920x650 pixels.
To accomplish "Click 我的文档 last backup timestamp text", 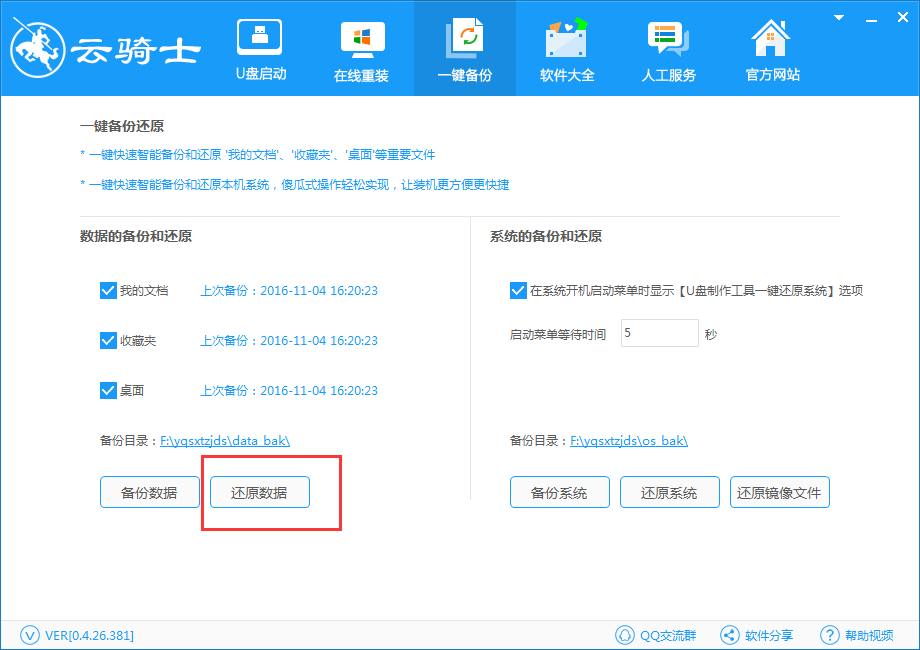I will (x=289, y=290).
